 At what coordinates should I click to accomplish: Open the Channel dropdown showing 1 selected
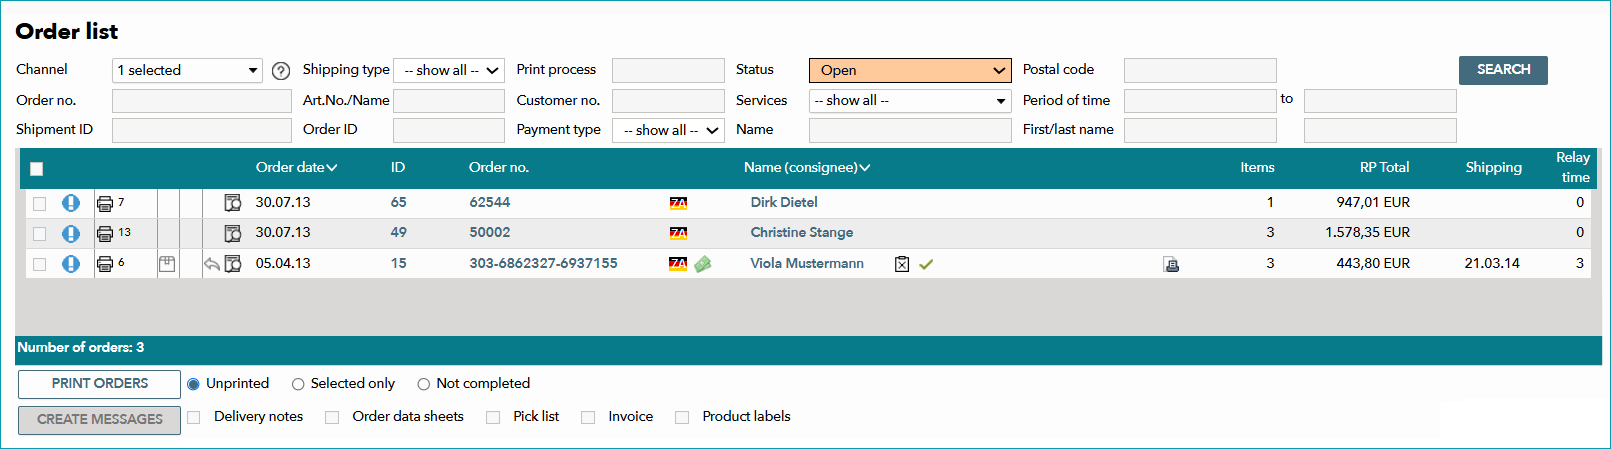[x=187, y=70]
